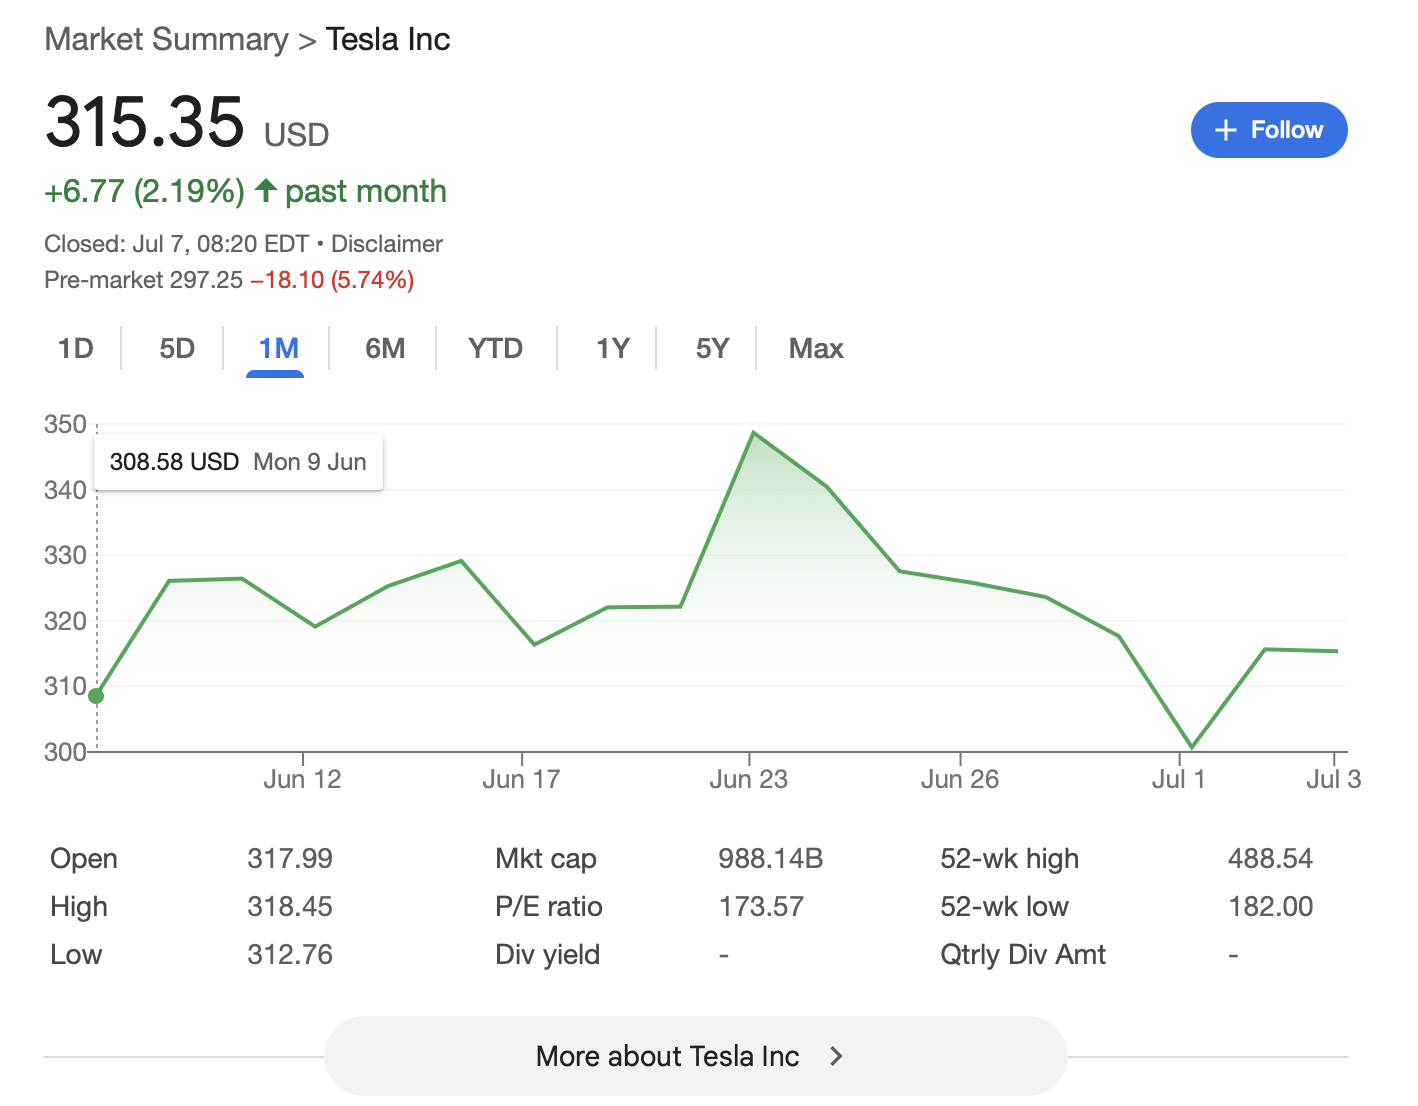
Task: Click the 315.35 price value
Action: (145, 122)
